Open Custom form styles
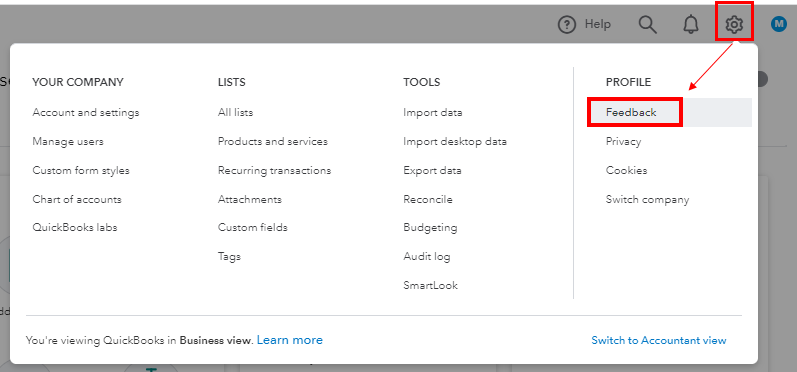Image resolution: width=797 pixels, height=372 pixels. 81,170
